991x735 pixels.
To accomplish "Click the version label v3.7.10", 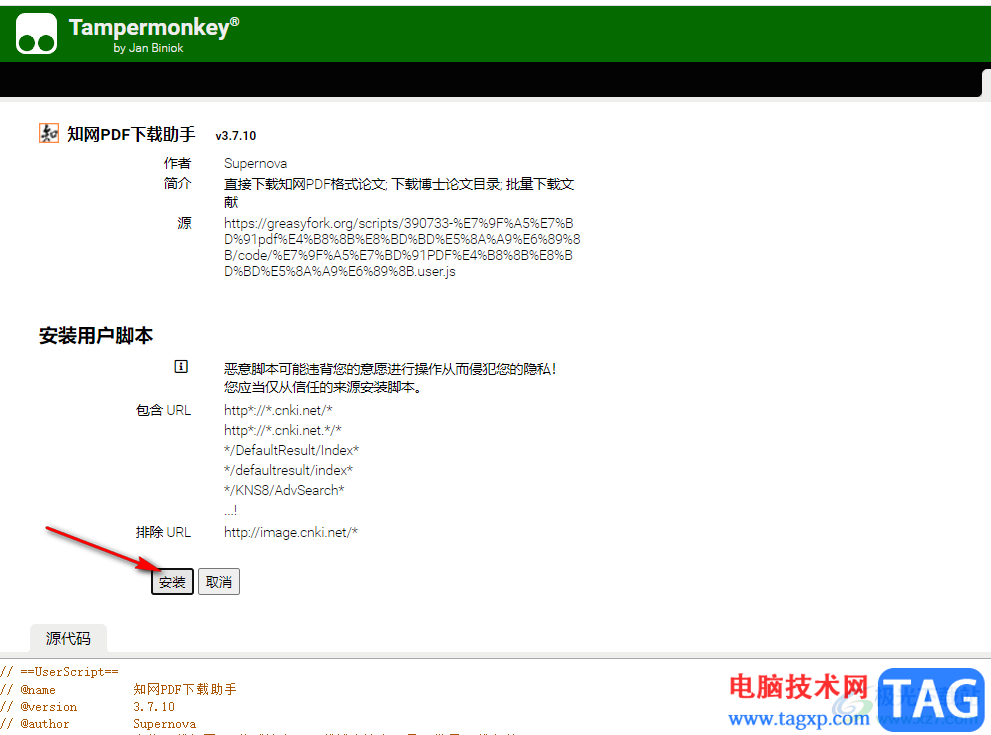I will pyautogui.click(x=236, y=135).
